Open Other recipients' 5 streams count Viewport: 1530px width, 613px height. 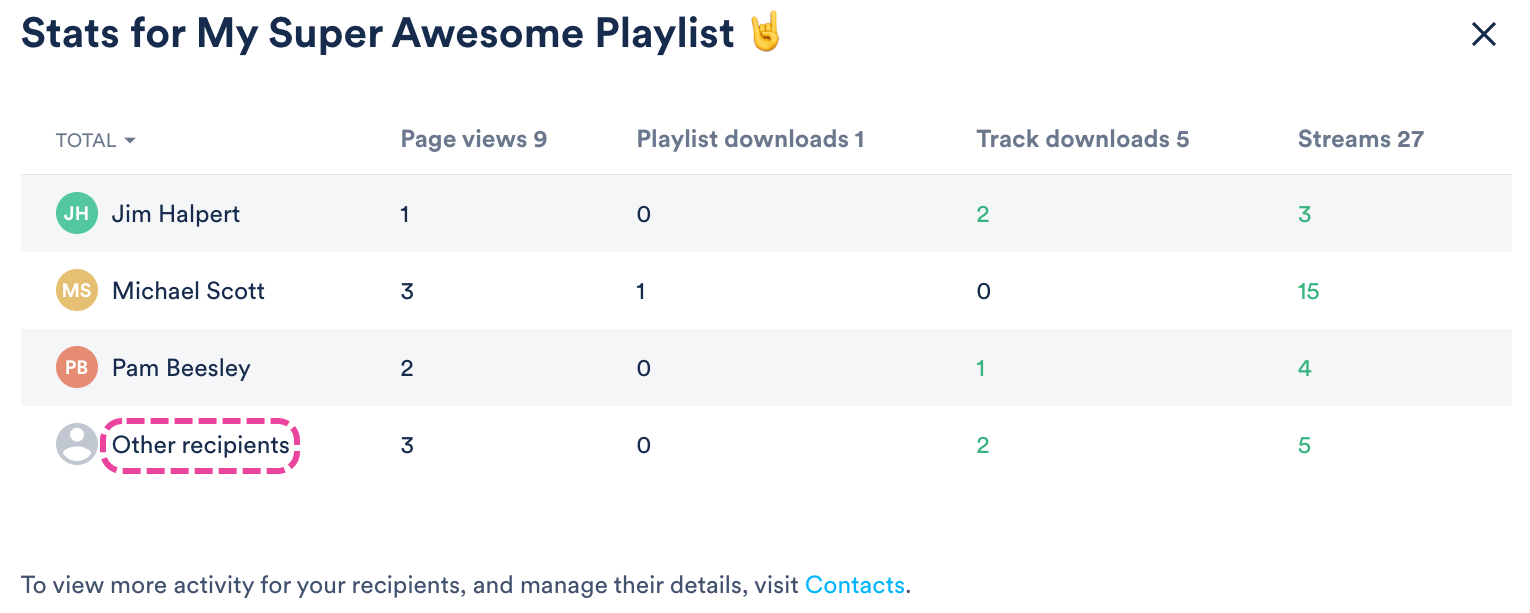pyautogui.click(x=1304, y=445)
